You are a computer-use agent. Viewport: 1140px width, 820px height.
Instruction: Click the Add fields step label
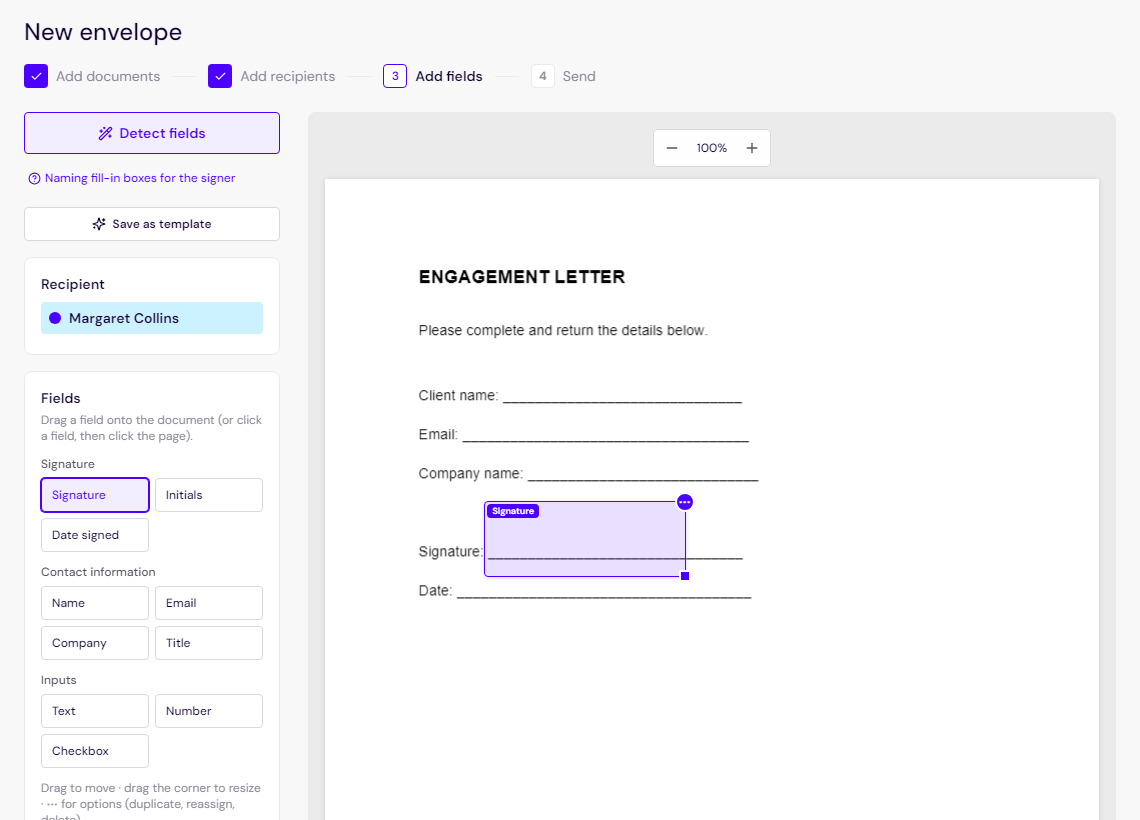point(449,76)
